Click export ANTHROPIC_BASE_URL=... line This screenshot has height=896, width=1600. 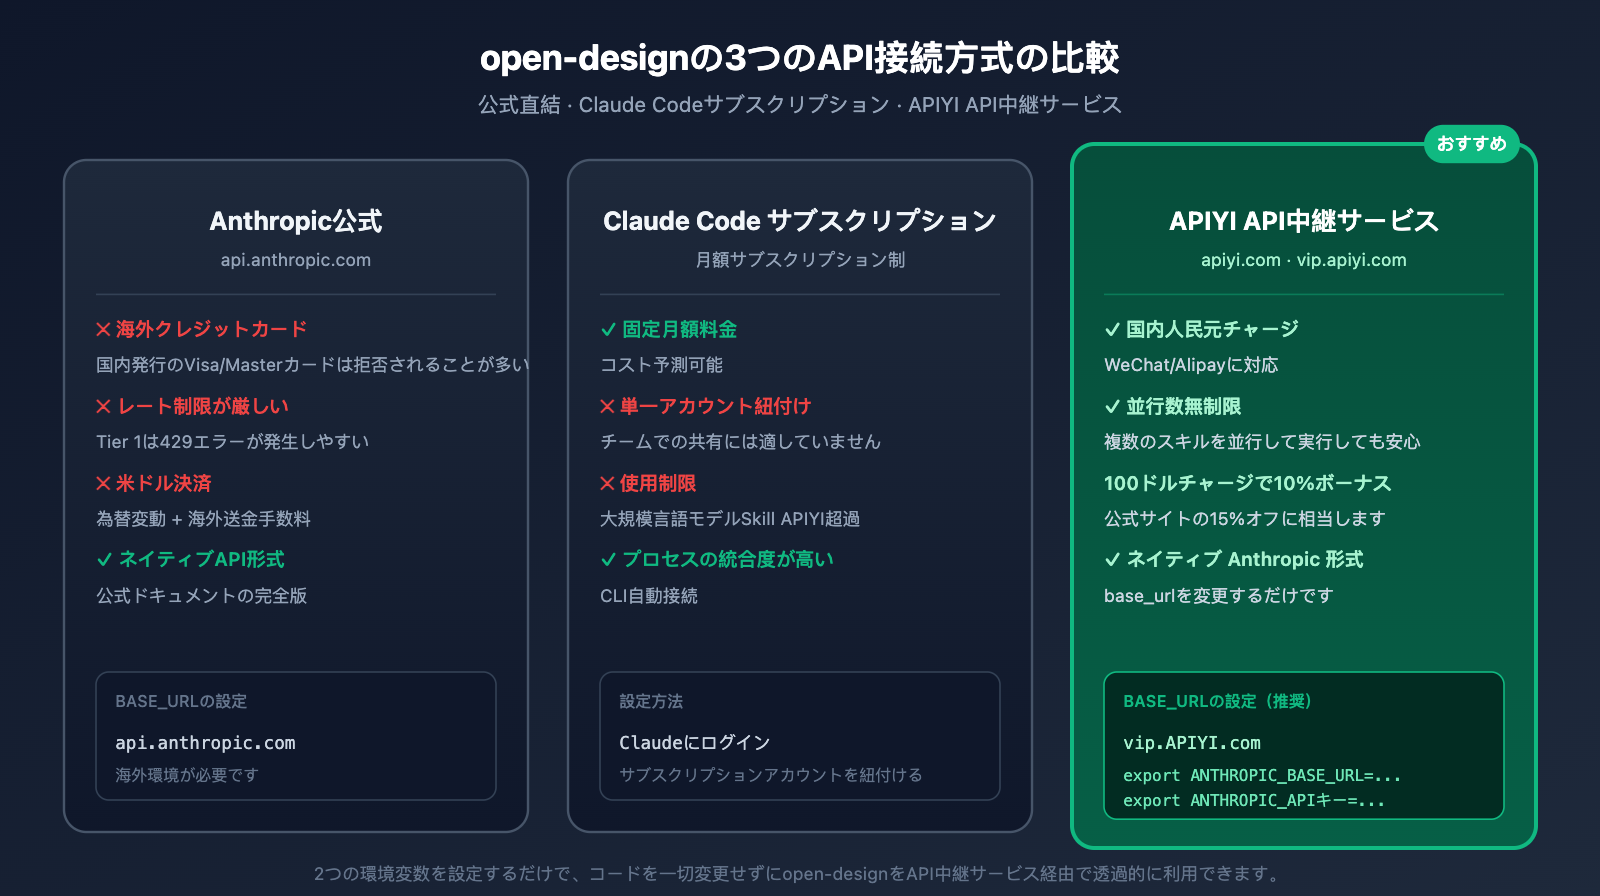pyautogui.click(x=1262, y=776)
